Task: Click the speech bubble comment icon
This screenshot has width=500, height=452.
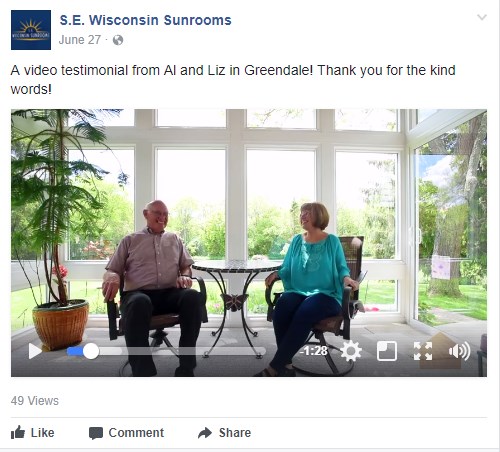Action: click(x=96, y=433)
